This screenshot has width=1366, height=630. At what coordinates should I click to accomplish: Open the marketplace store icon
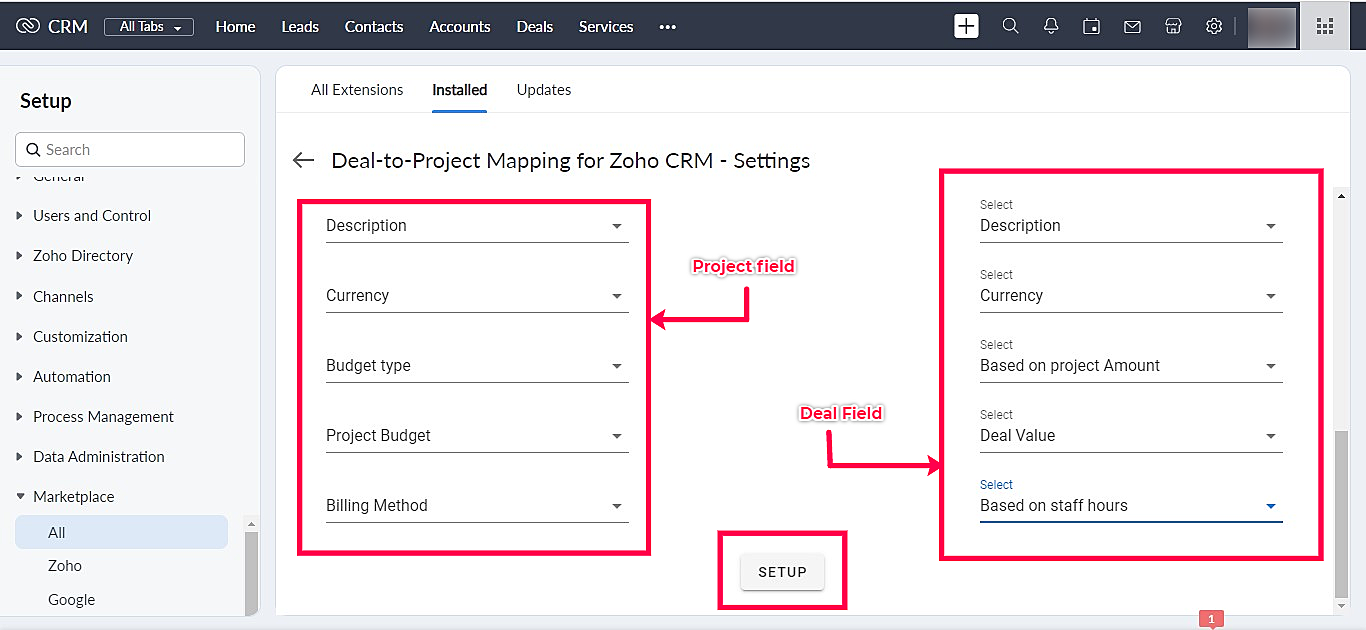[1173, 27]
